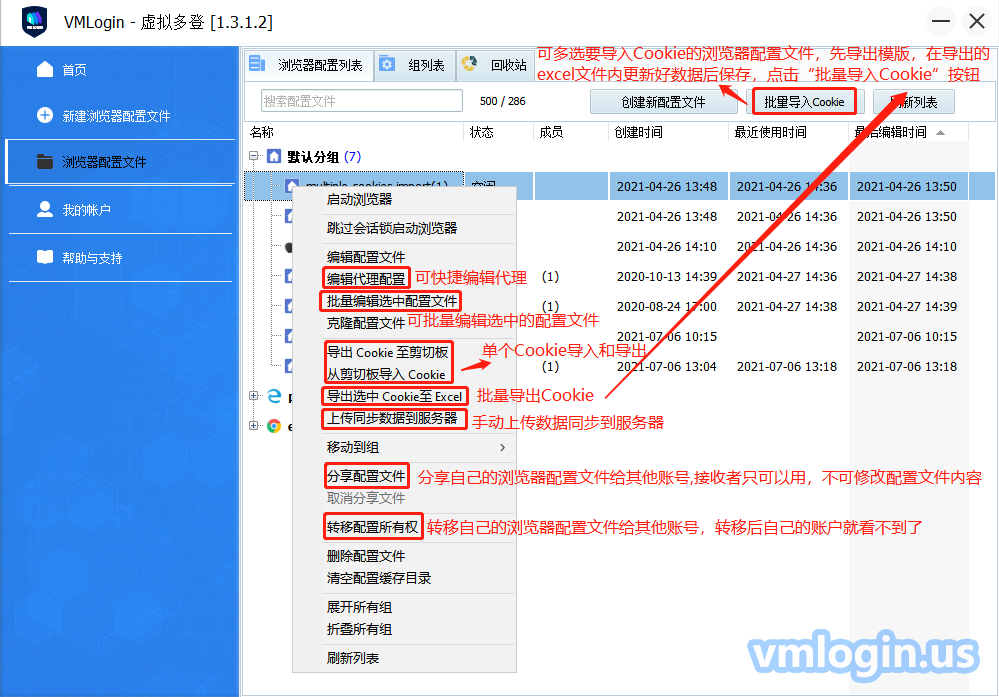Focus the 搜索配置文件 search field
Image resolution: width=999 pixels, height=697 pixels.
362,101
